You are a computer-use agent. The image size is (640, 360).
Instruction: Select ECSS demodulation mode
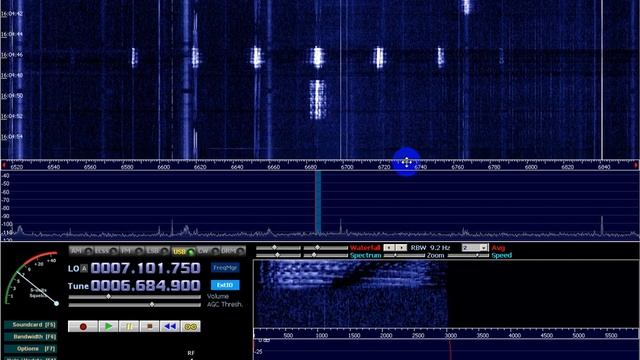(x=106, y=251)
